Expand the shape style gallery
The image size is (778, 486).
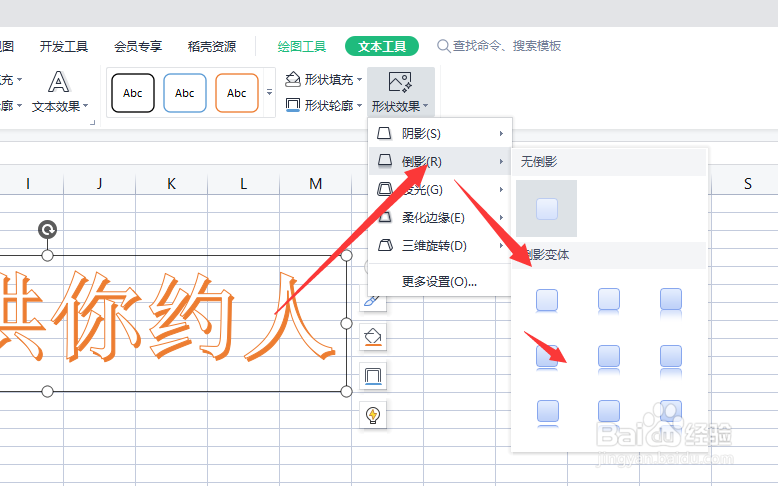tap(269, 93)
